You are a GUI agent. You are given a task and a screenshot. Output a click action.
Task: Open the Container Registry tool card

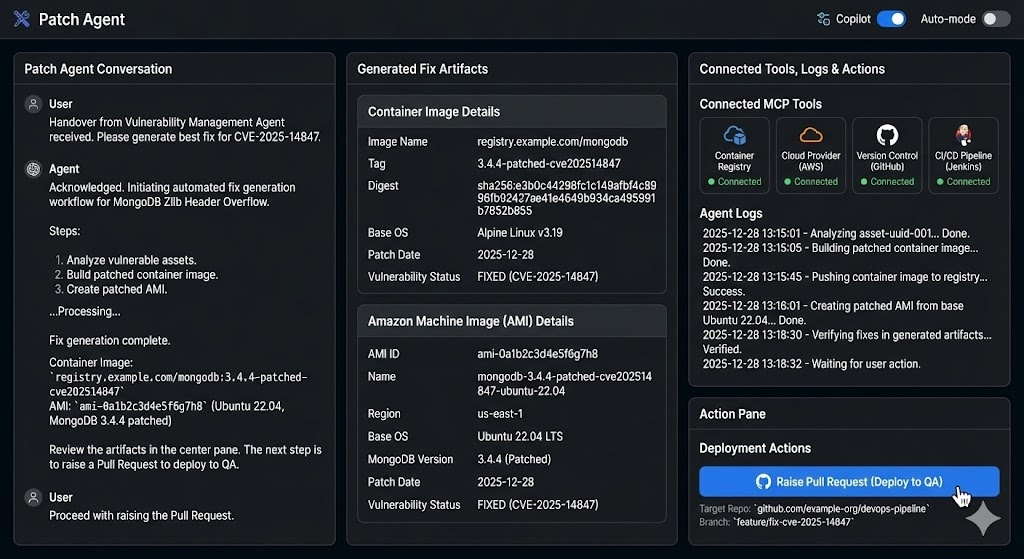(735, 155)
